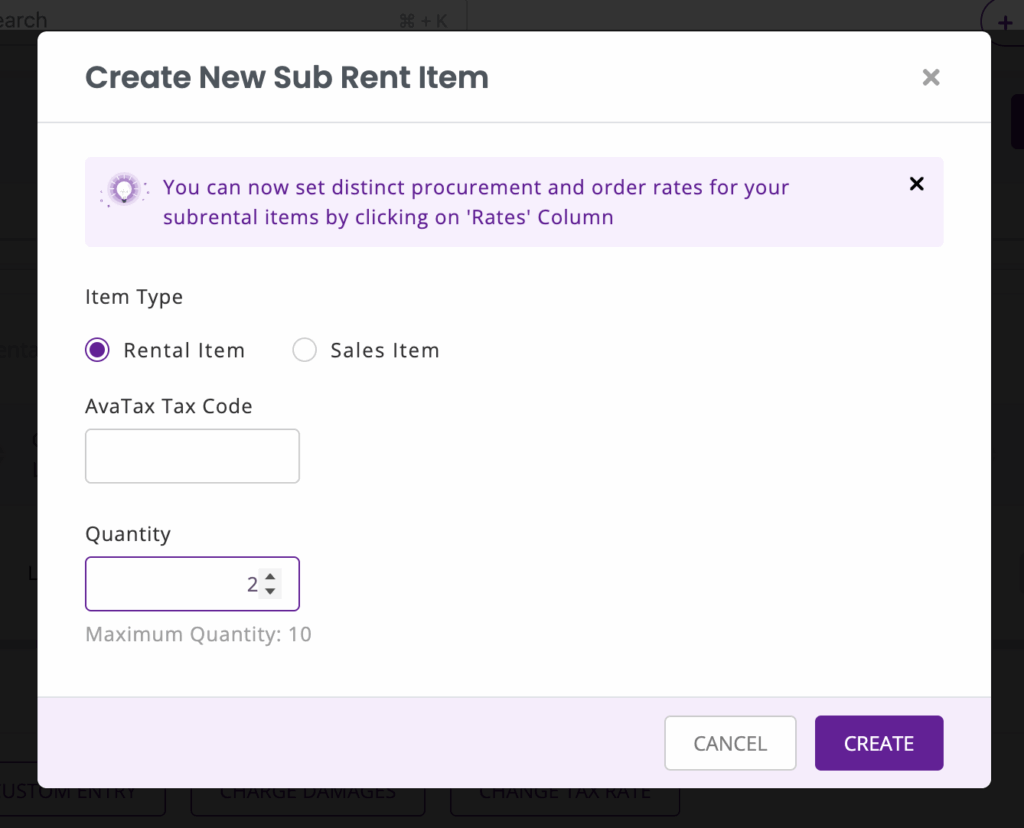
Task: Select the Rental Item radio button
Action: pyautogui.click(x=97, y=350)
